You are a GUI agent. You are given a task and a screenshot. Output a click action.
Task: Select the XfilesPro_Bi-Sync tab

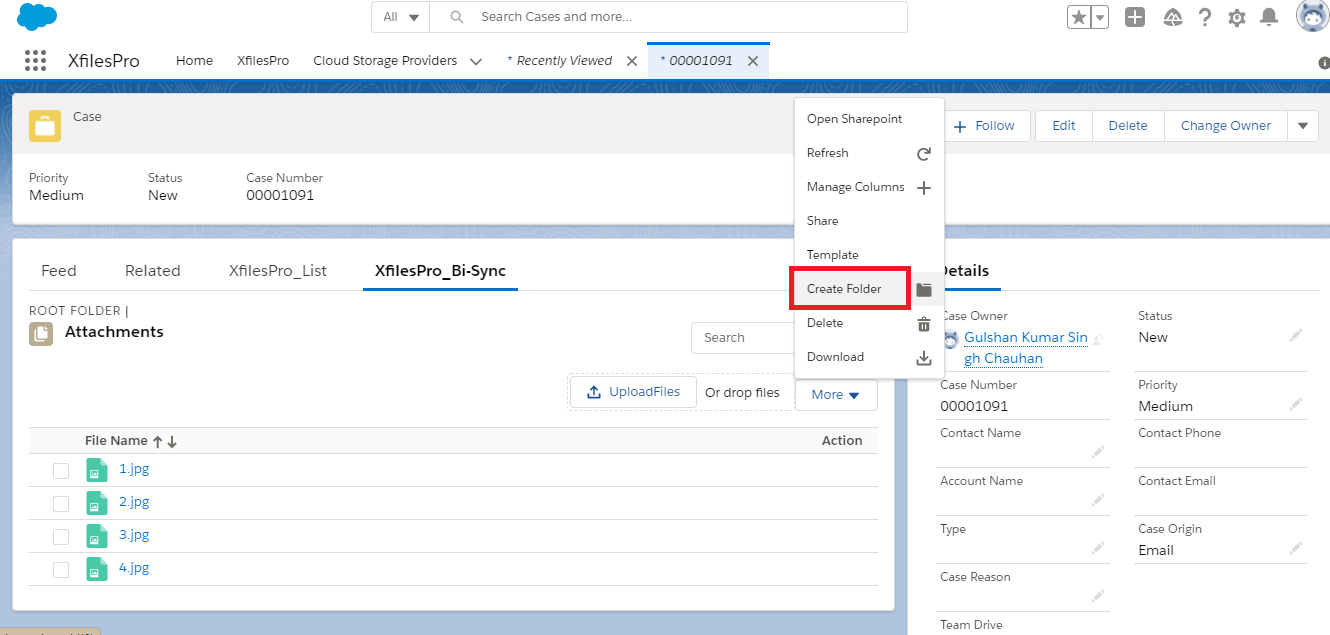[x=440, y=271]
